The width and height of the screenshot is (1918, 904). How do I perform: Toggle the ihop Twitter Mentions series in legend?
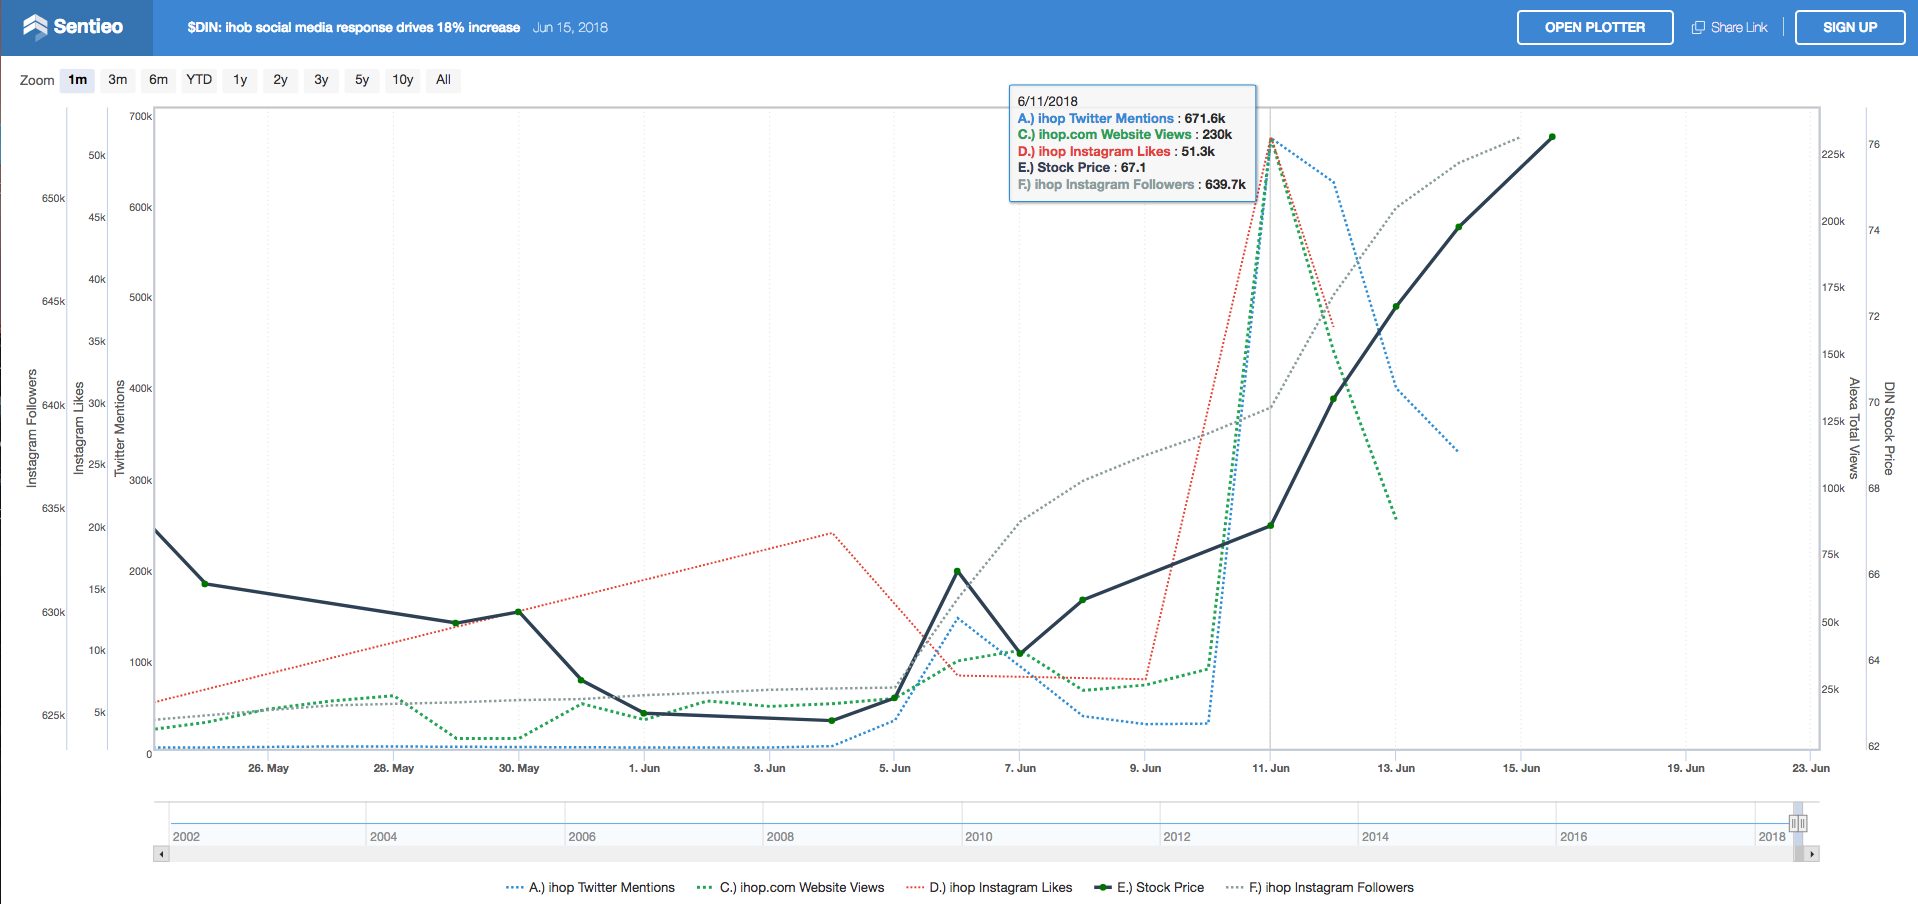pyautogui.click(x=590, y=888)
